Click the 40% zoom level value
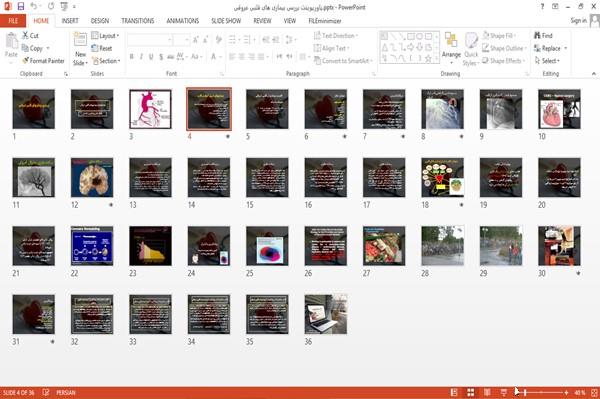 (580, 392)
